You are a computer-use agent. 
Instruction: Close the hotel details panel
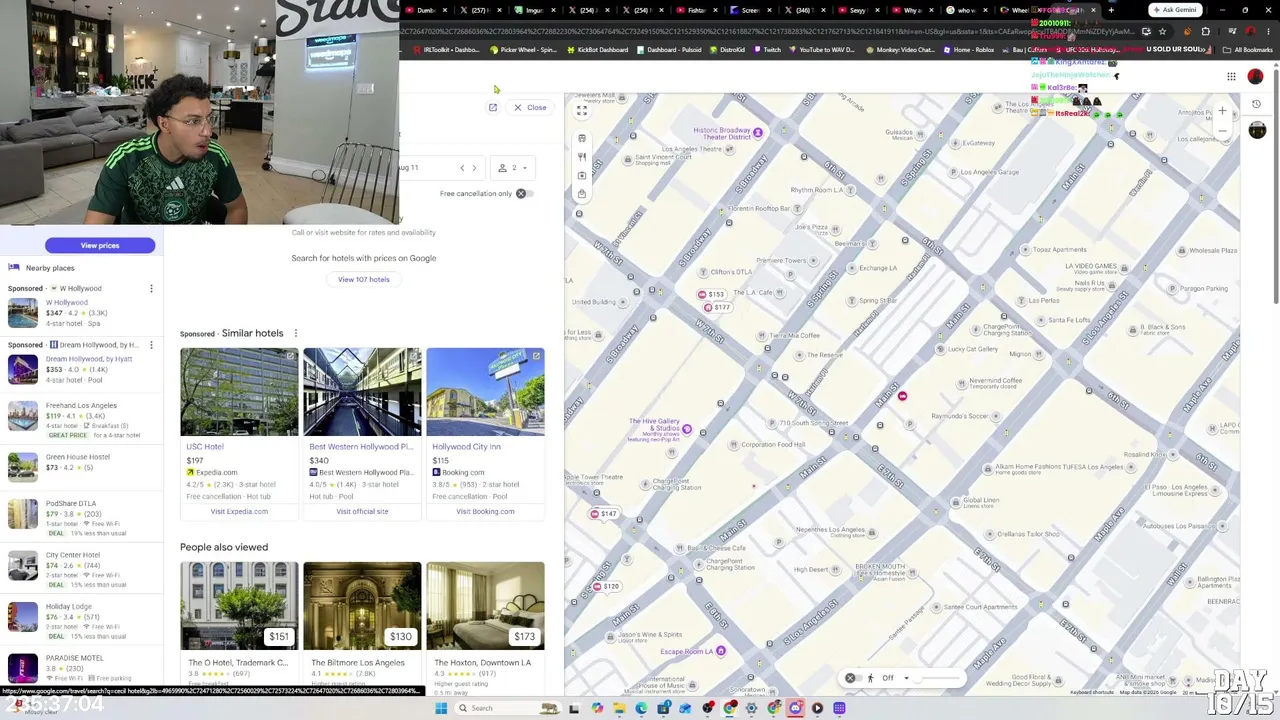tap(530, 107)
